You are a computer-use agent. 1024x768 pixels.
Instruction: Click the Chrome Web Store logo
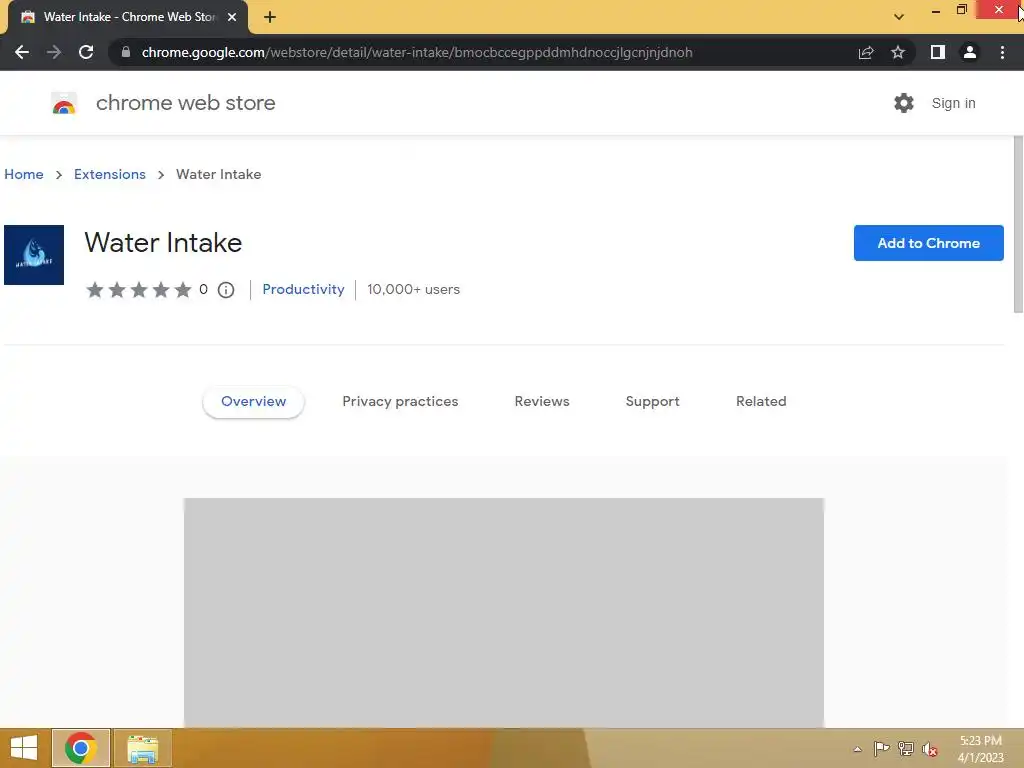[64, 103]
